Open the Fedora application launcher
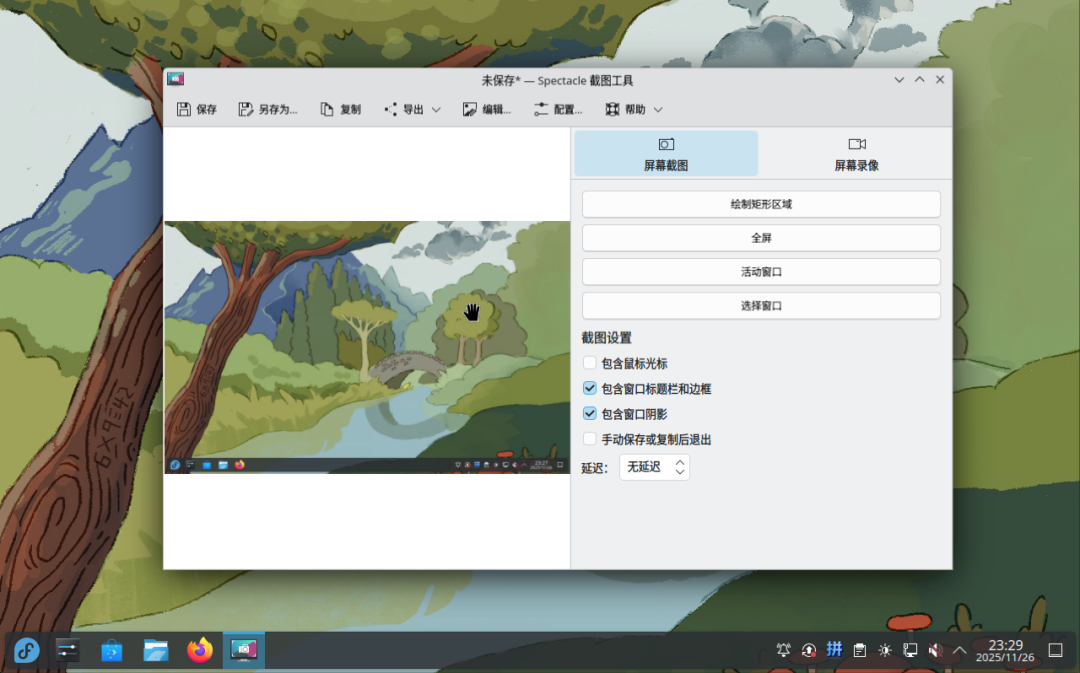This screenshot has width=1080, height=673. [x=26, y=650]
